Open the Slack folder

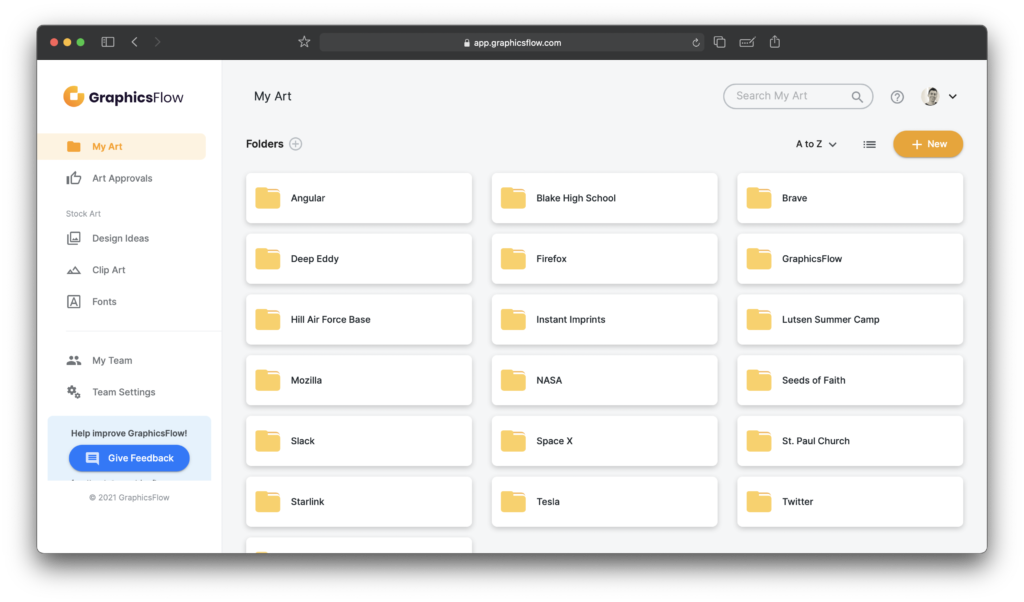click(x=359, y=441)
